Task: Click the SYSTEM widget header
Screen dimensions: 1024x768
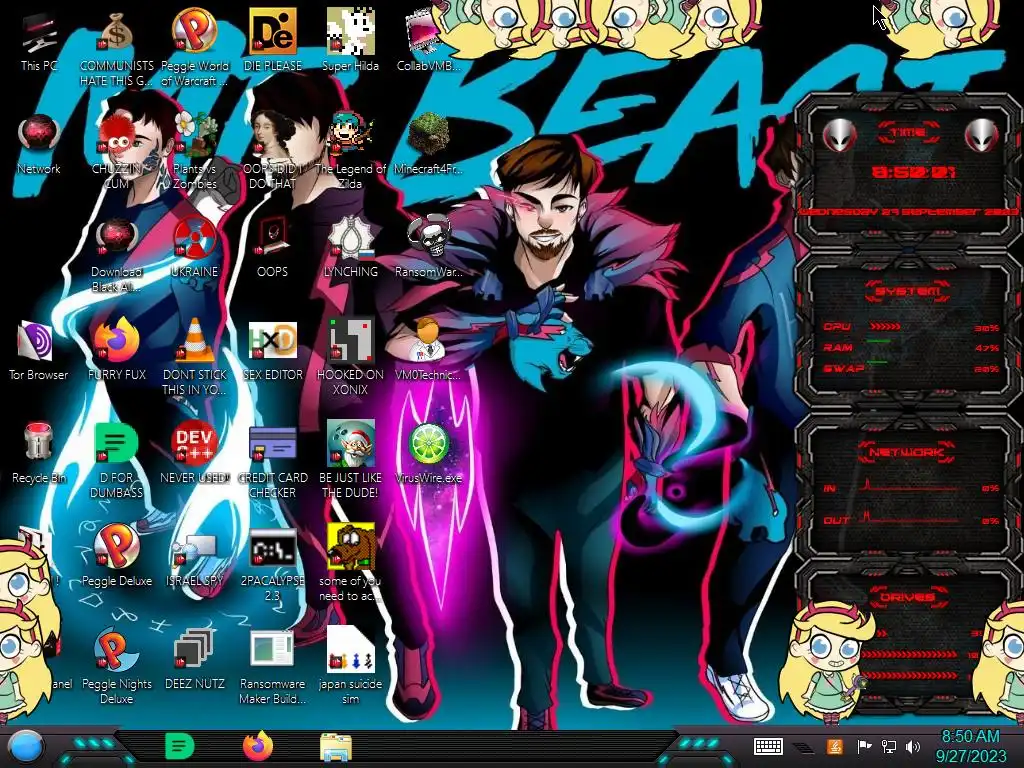Action: pyautogui.click(x=908, y=291)
